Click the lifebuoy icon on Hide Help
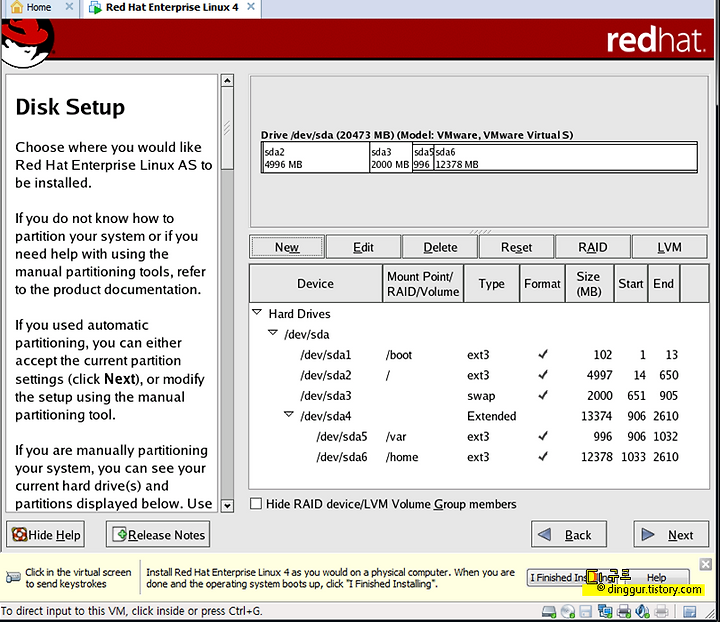Image resolution: width=720 pixels, height=622 pixels. pyautogui.click(x=19, y=534)
